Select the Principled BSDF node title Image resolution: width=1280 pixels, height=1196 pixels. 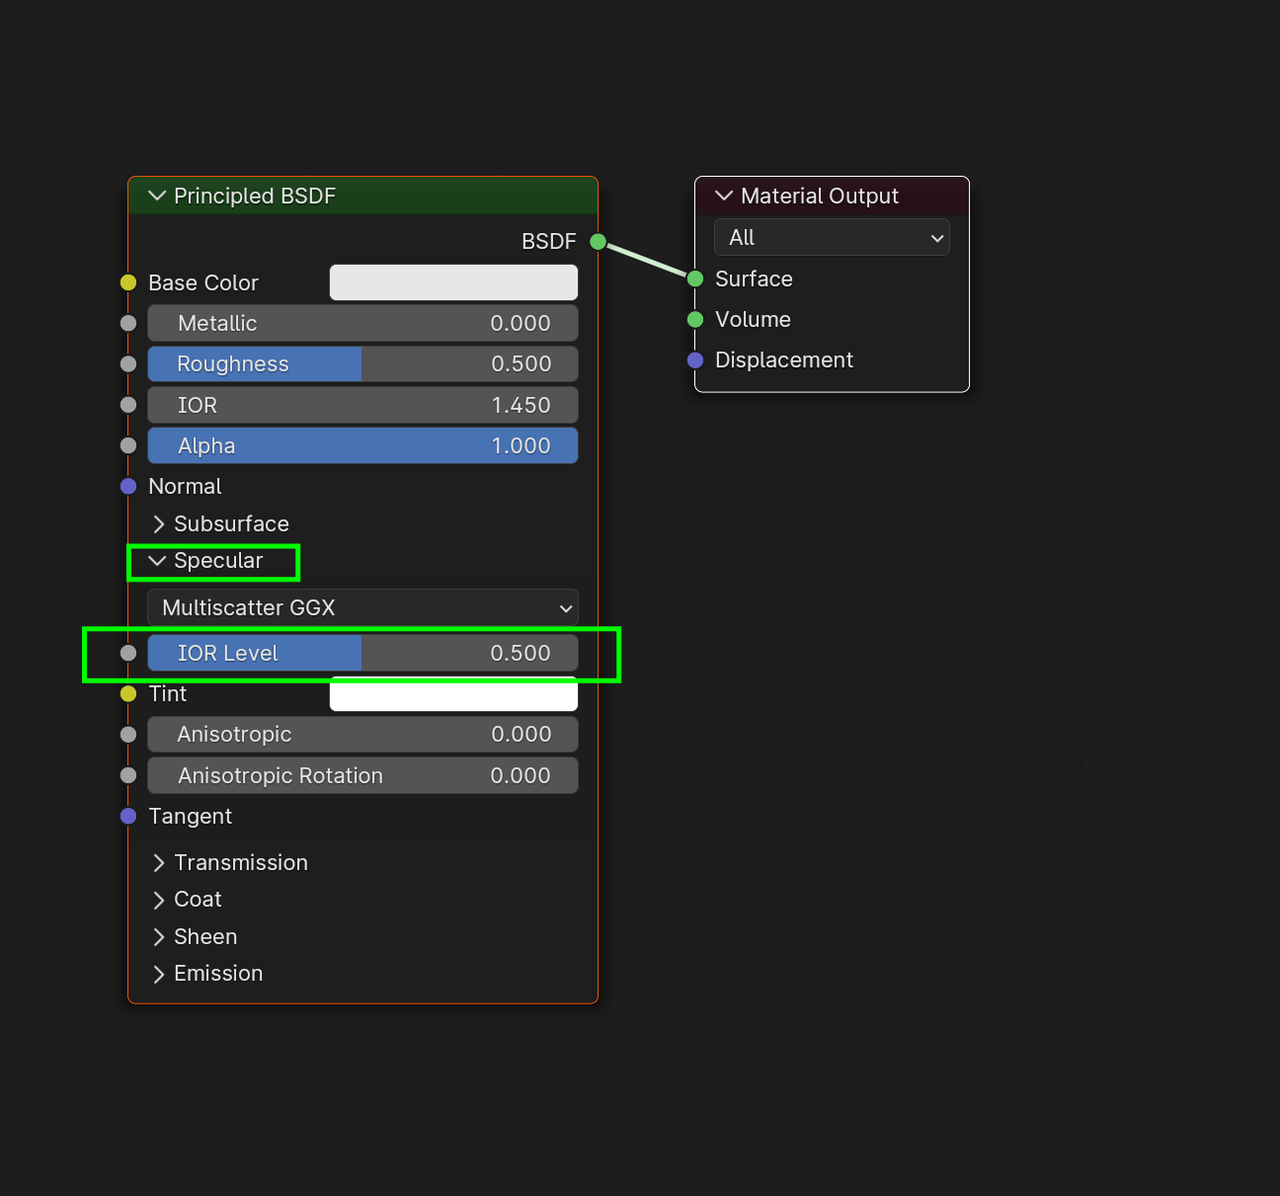coord(255,196)
